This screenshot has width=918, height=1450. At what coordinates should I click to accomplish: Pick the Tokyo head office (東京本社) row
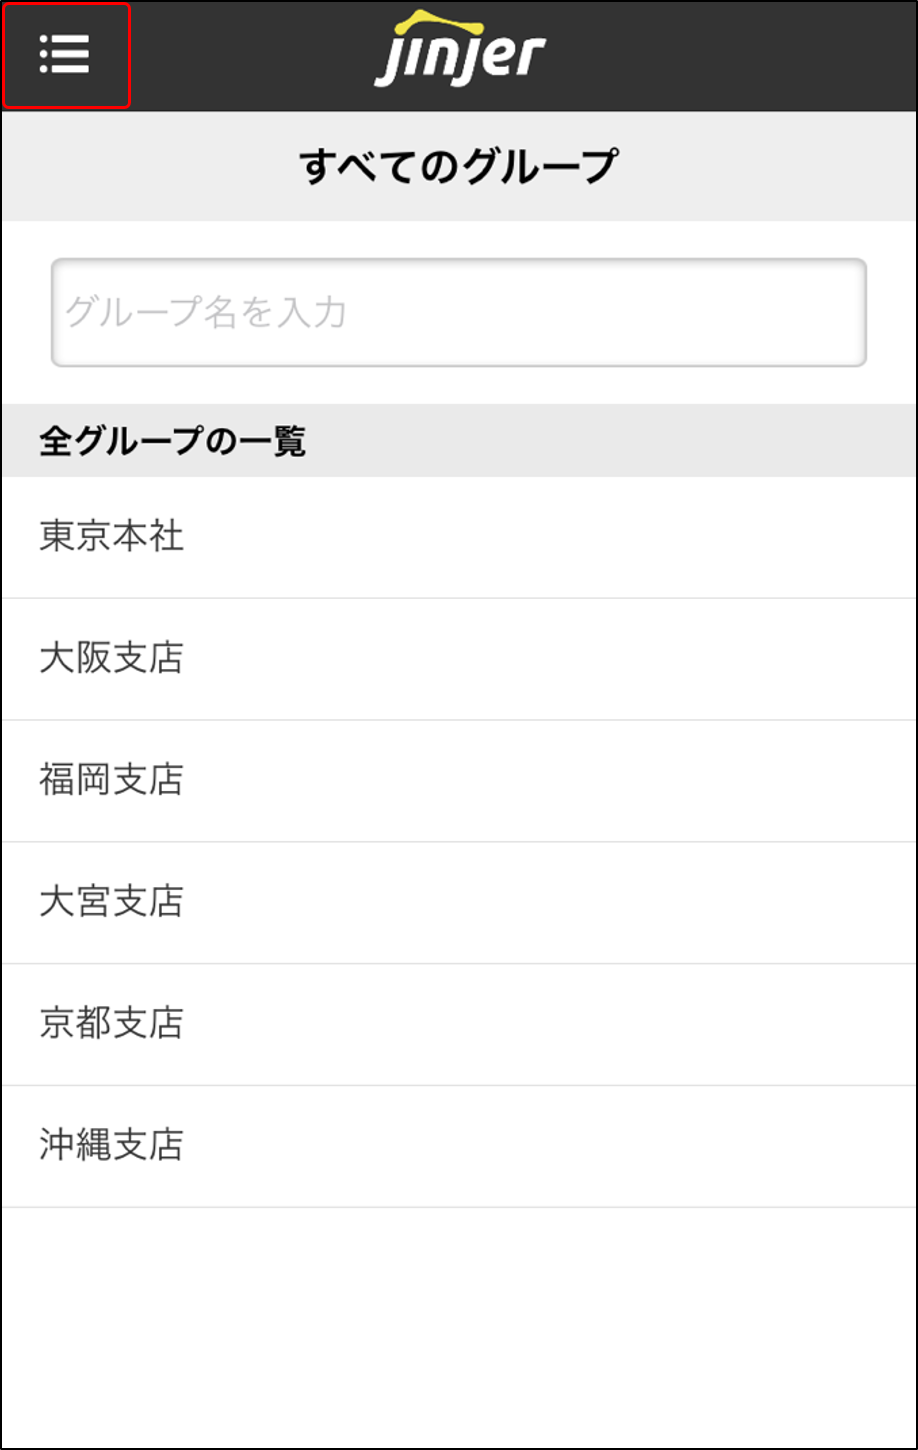(458, 537)
